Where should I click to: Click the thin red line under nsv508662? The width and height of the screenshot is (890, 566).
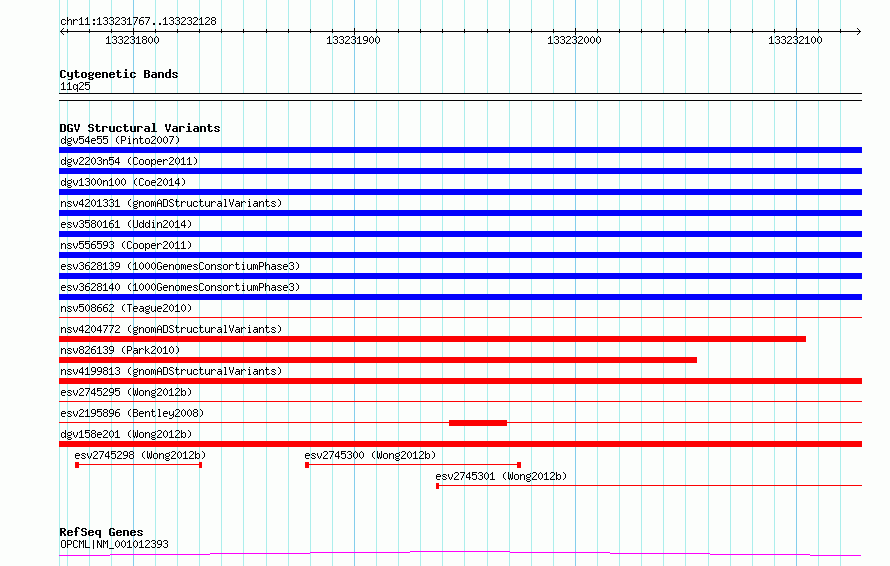click(460, 317)
